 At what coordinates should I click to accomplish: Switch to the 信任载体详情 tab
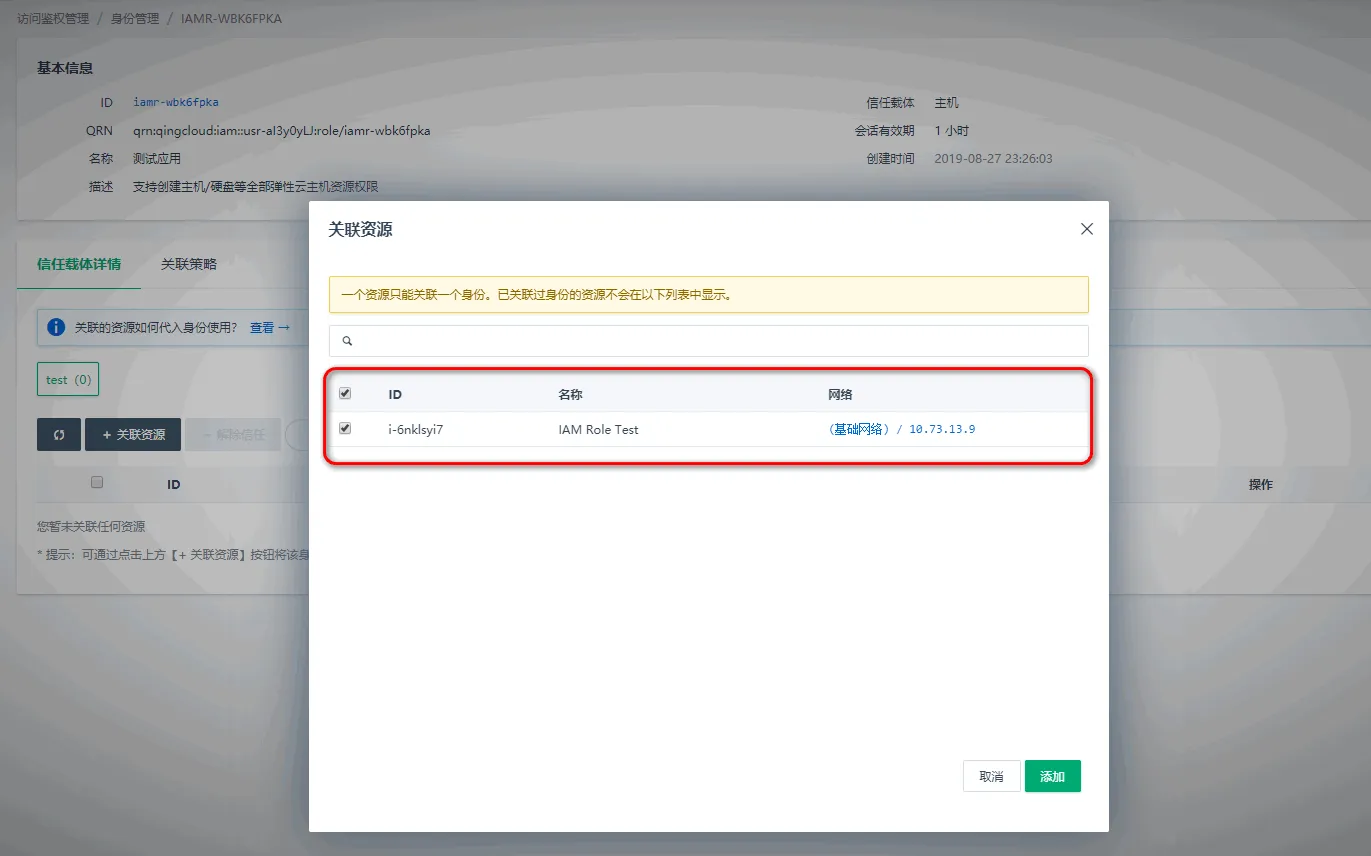tap(79, 264)
